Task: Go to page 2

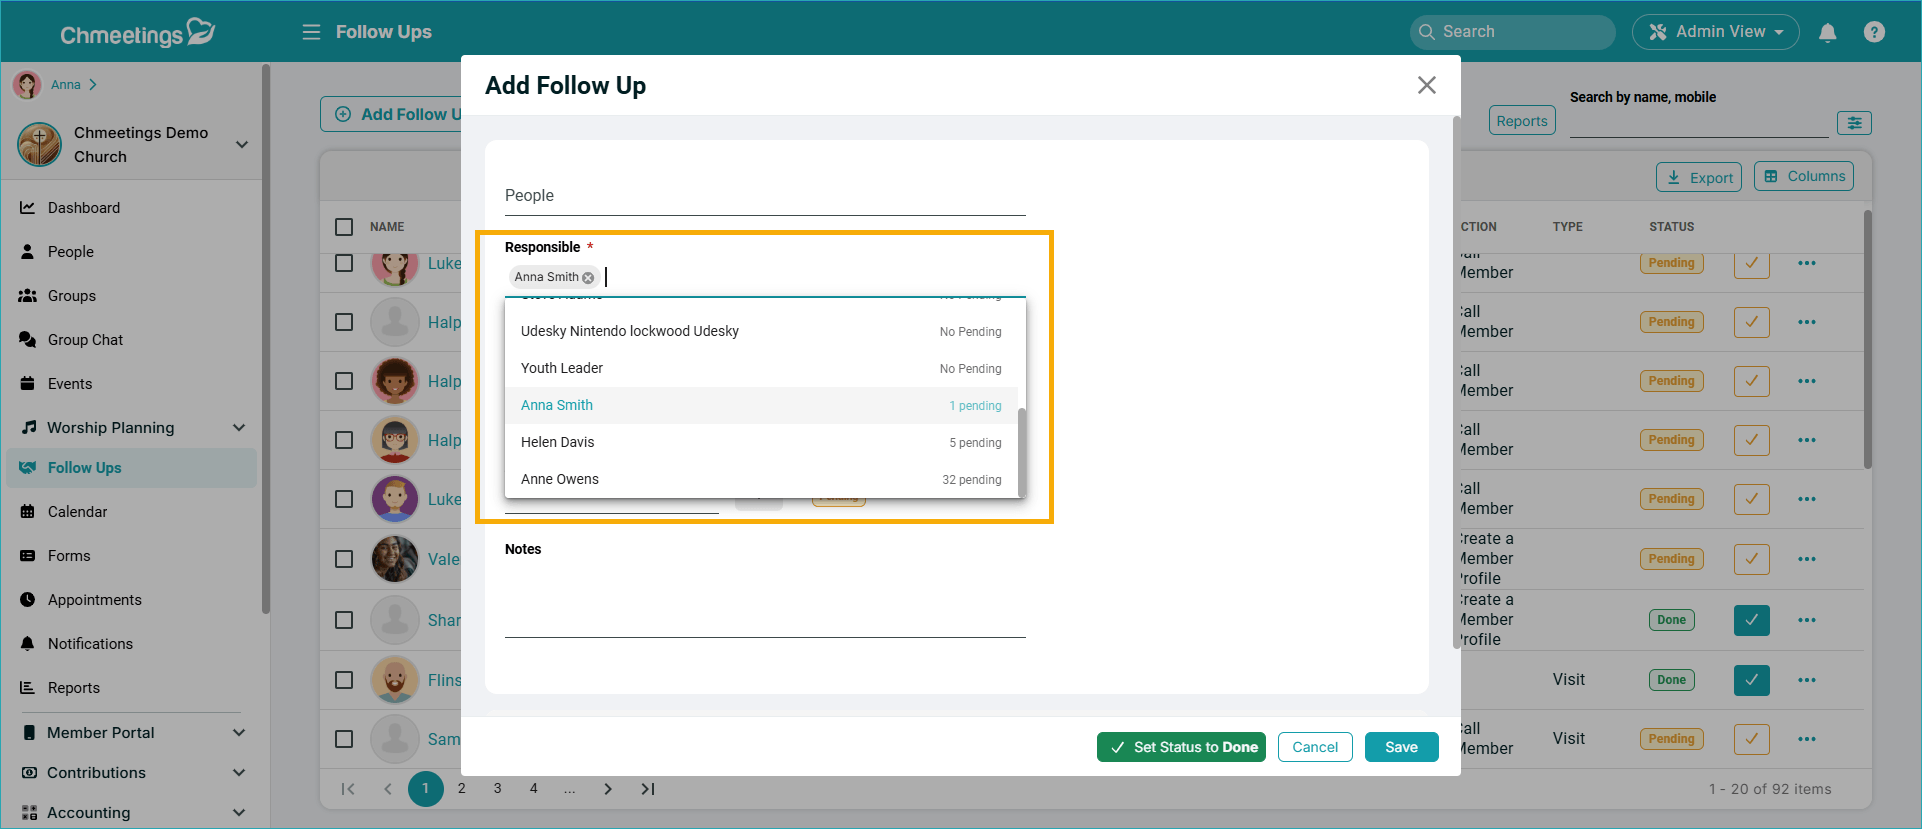Action: click(x=462, y=789)
